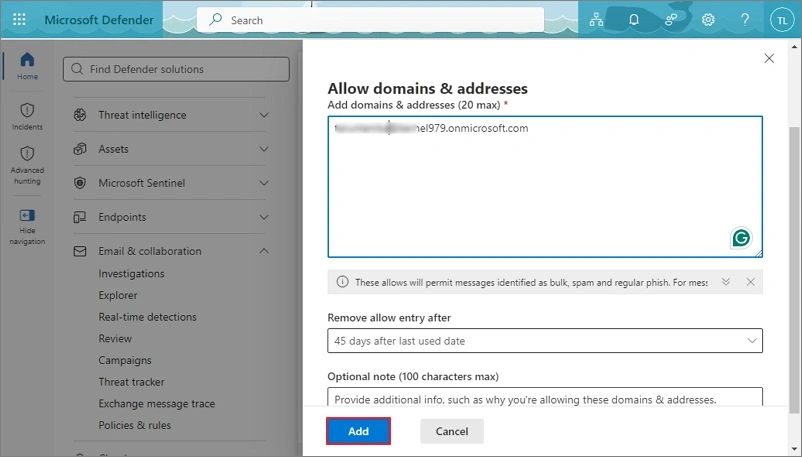Click the Grammarly icon in the text area
The width and height of the screenshot is (802, 457).
[x=741, y=238]
